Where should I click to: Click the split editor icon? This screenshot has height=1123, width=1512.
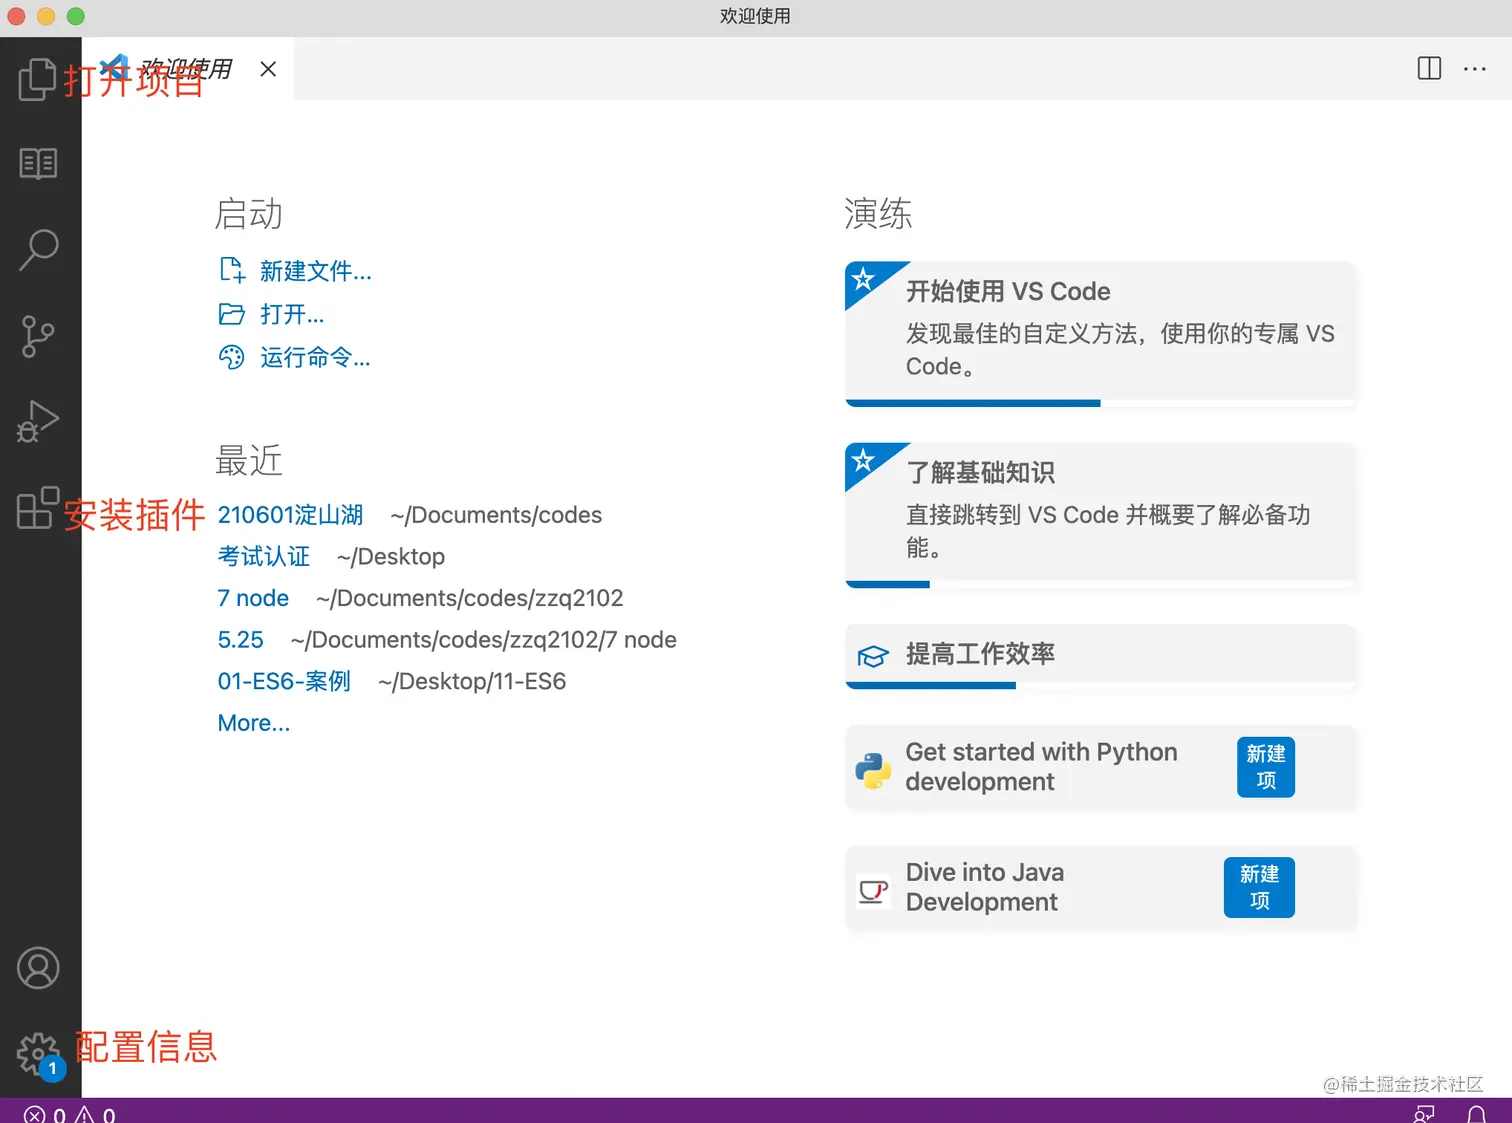(1429, 68)
